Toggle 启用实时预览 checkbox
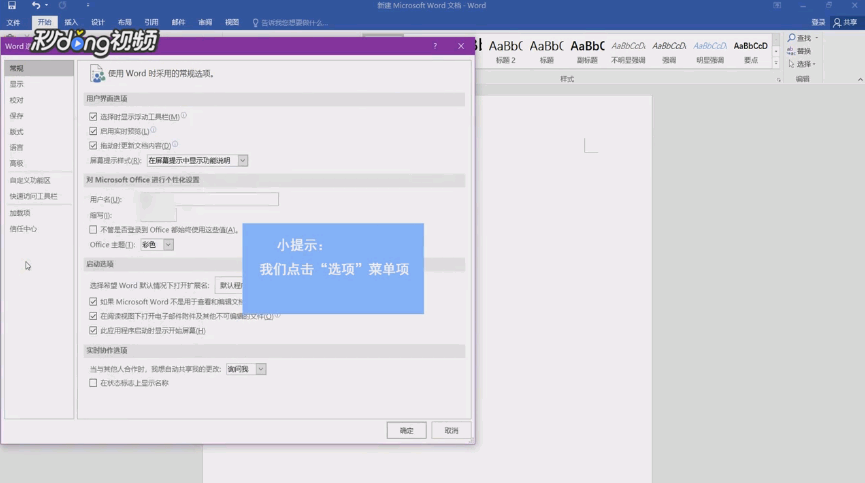Screen dimensions: 865x483 pos(93,131)
